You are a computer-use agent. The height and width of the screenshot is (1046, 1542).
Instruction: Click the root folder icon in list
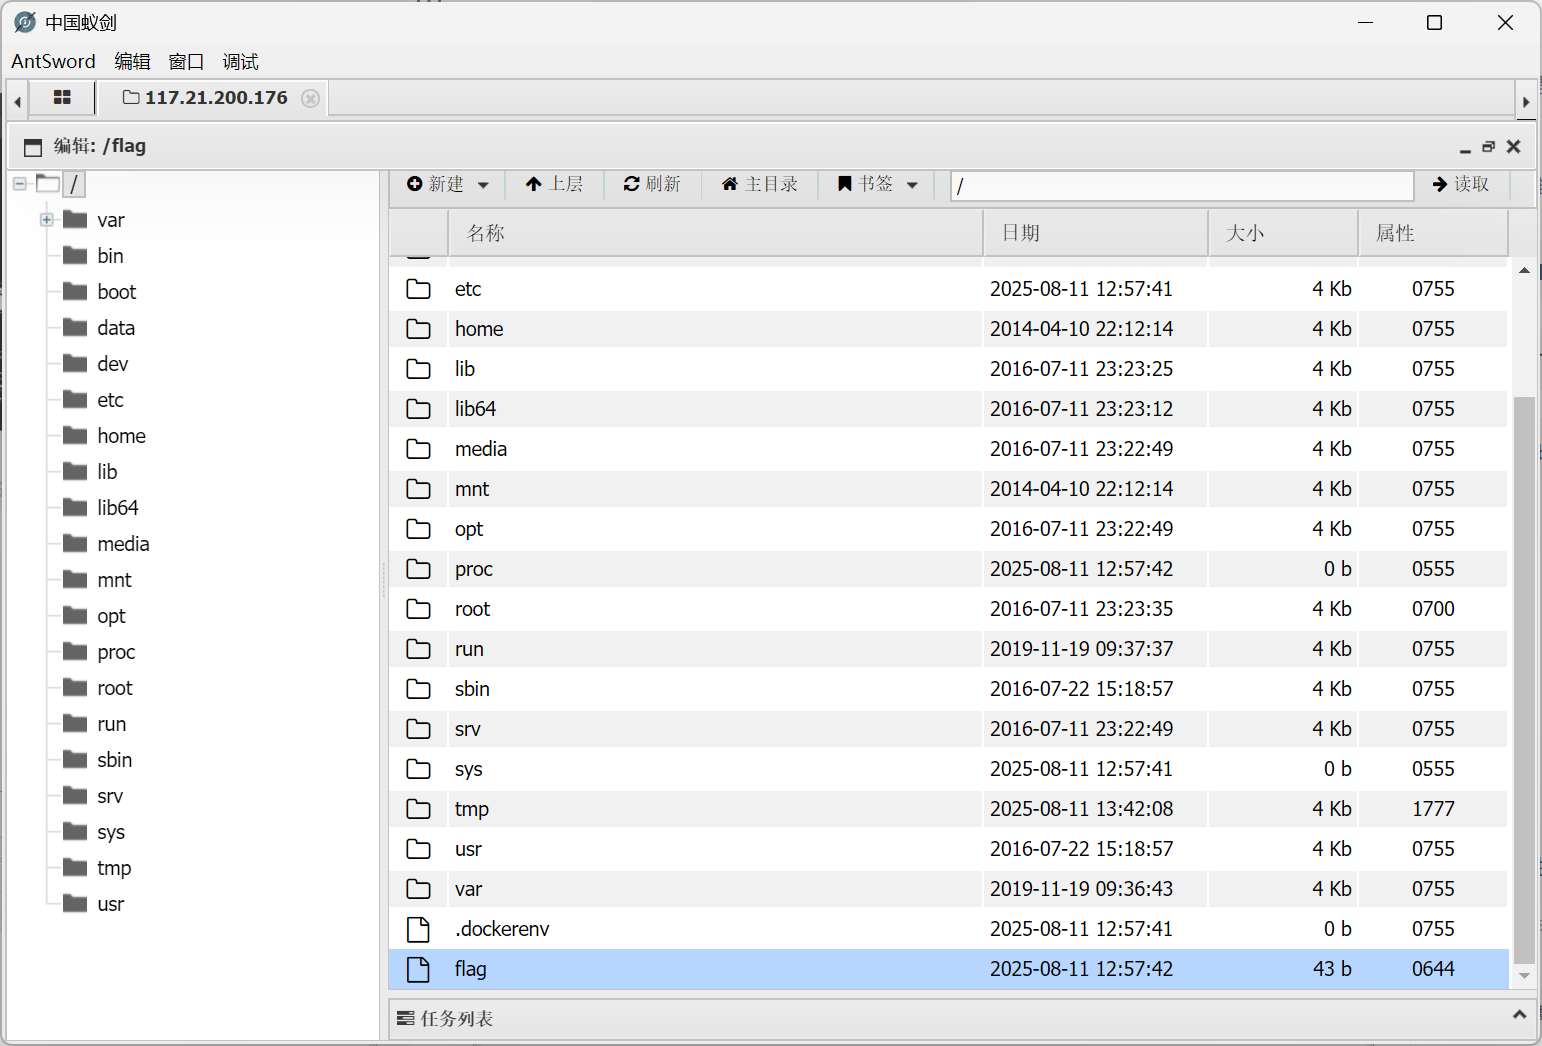[x=418, y=609]
